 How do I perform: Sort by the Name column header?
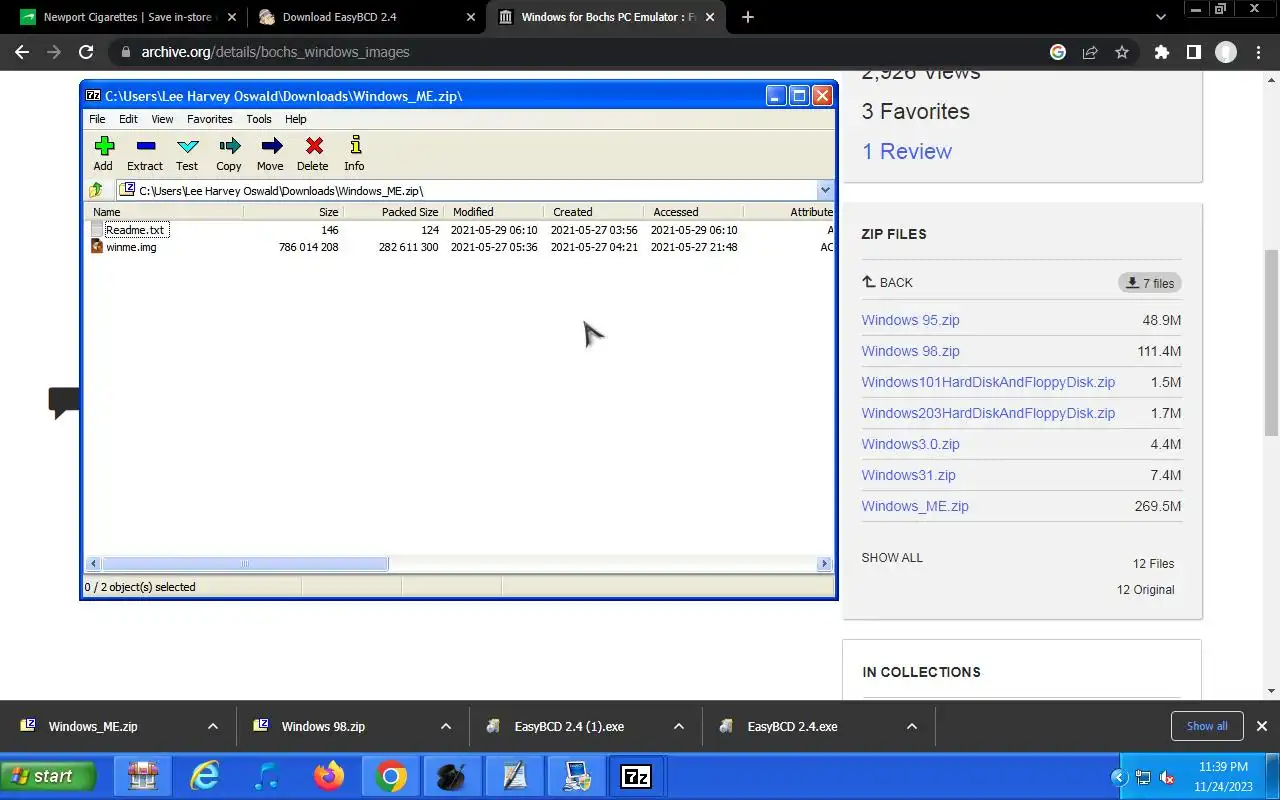coord(165,212)
